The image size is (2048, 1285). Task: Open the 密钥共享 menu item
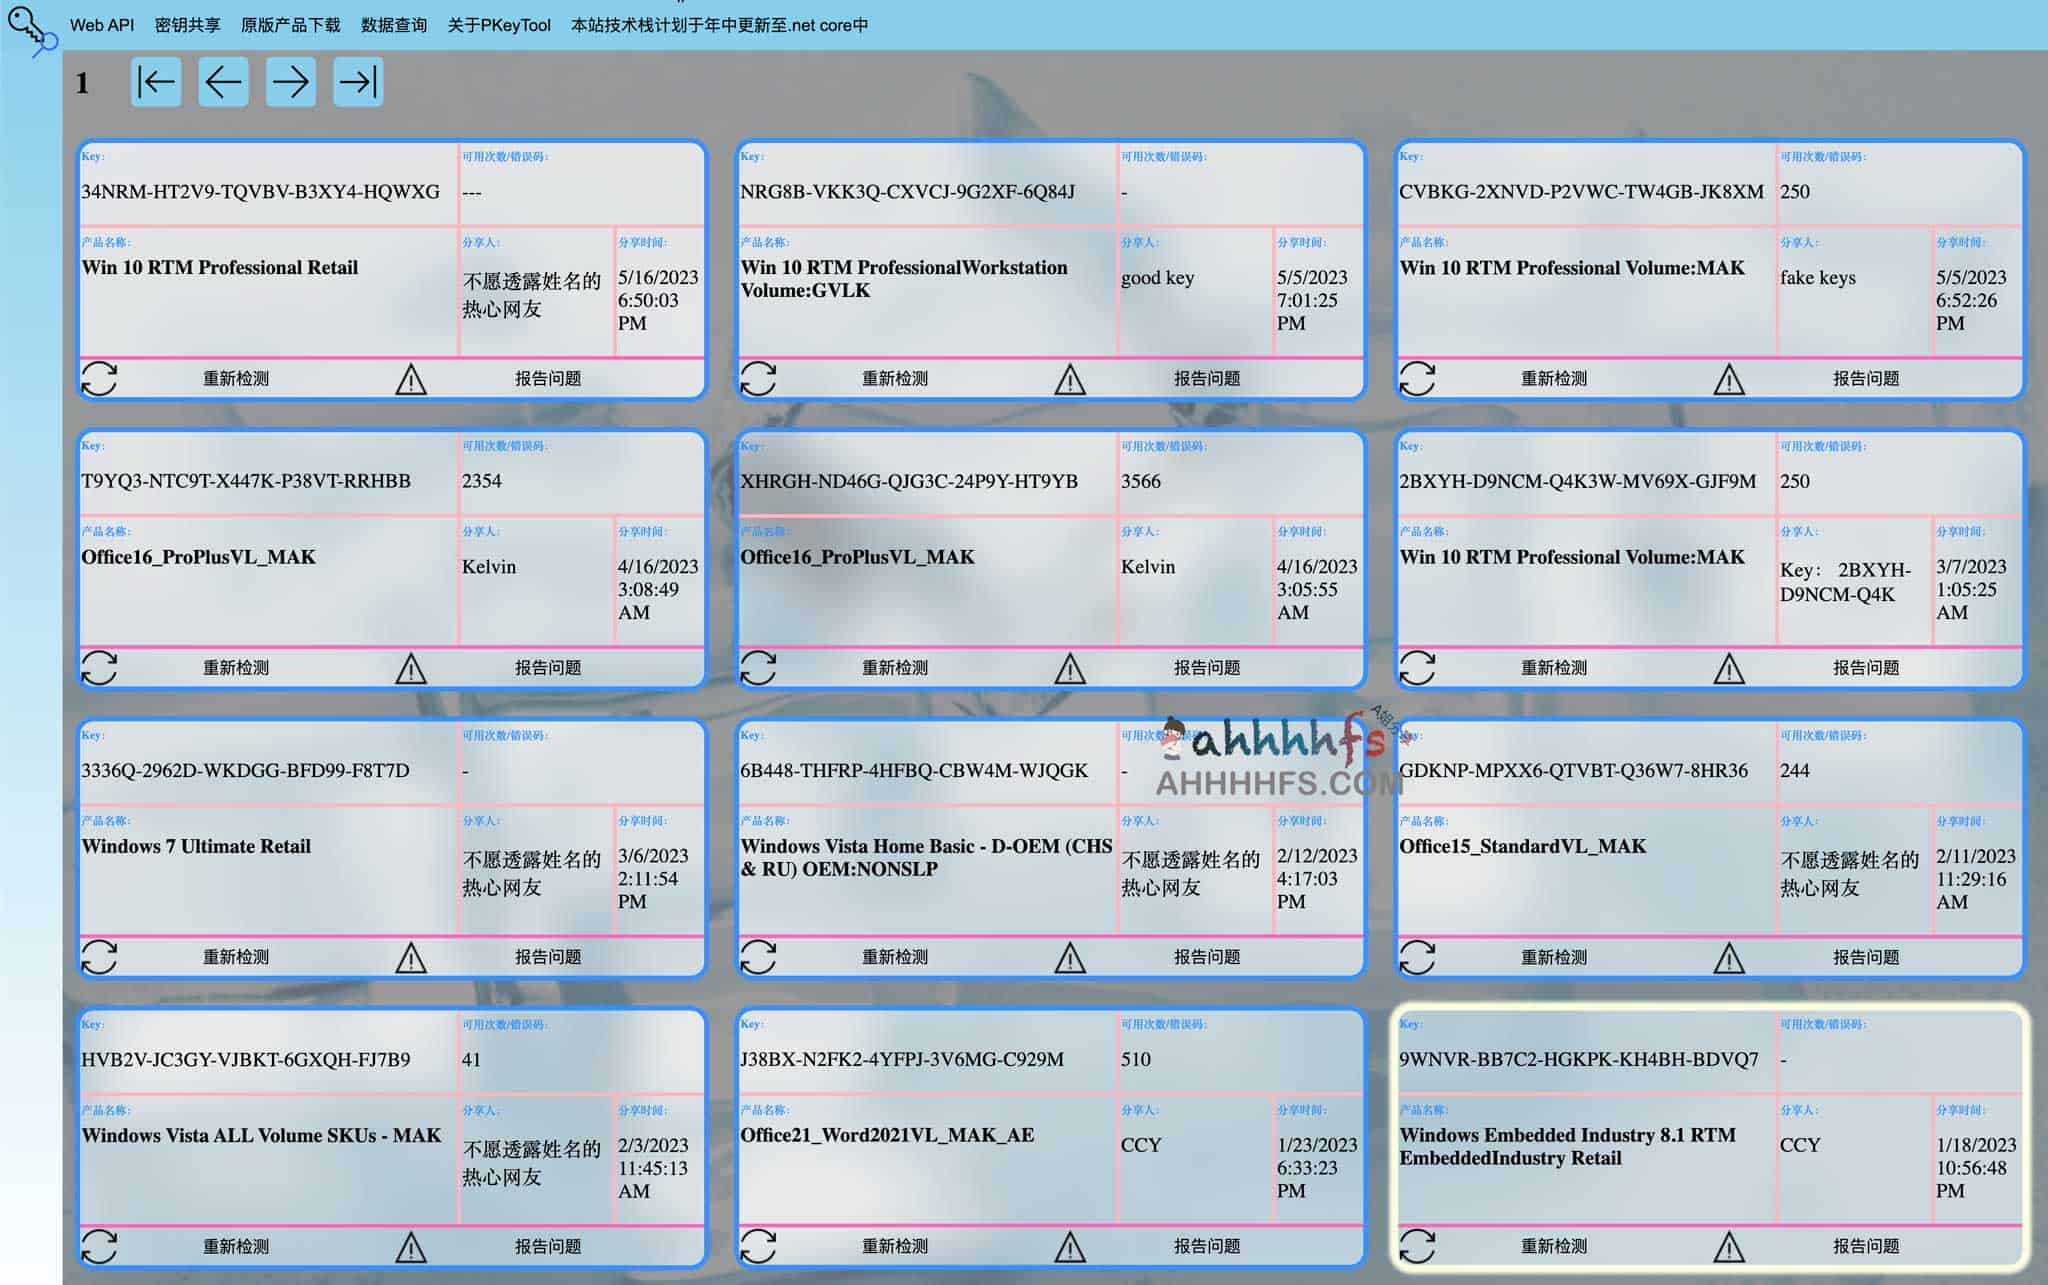point(185,25)
